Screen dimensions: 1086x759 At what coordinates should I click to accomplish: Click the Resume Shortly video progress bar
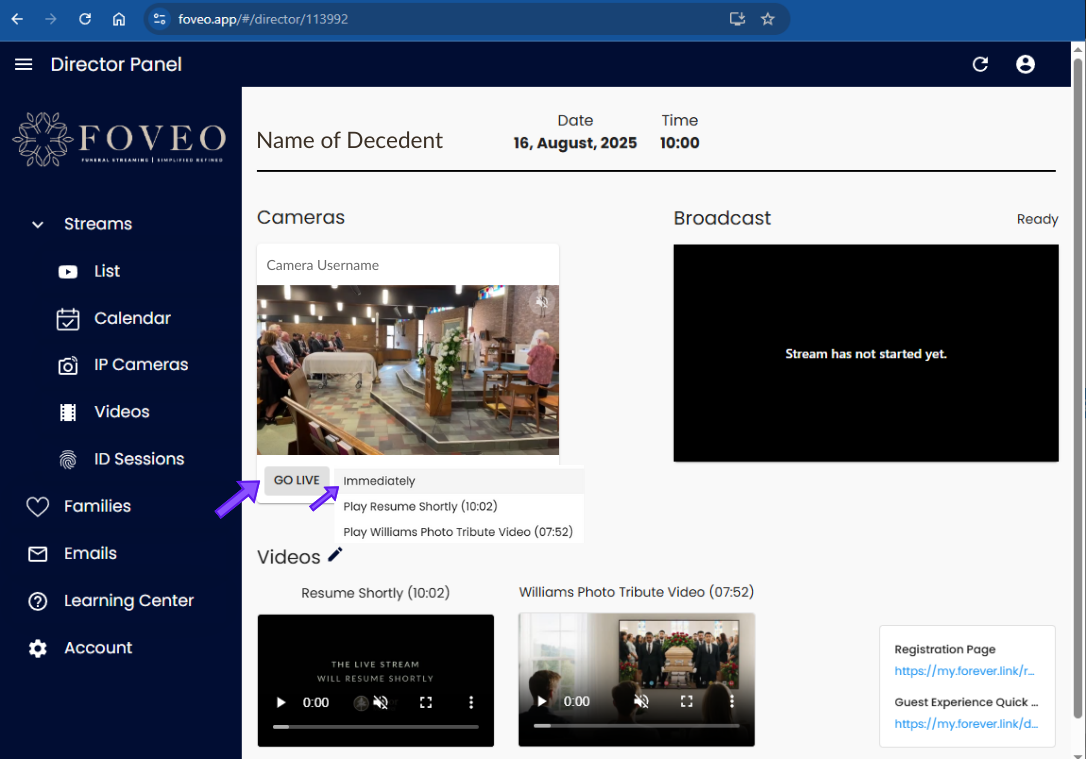tap(375, 727)
